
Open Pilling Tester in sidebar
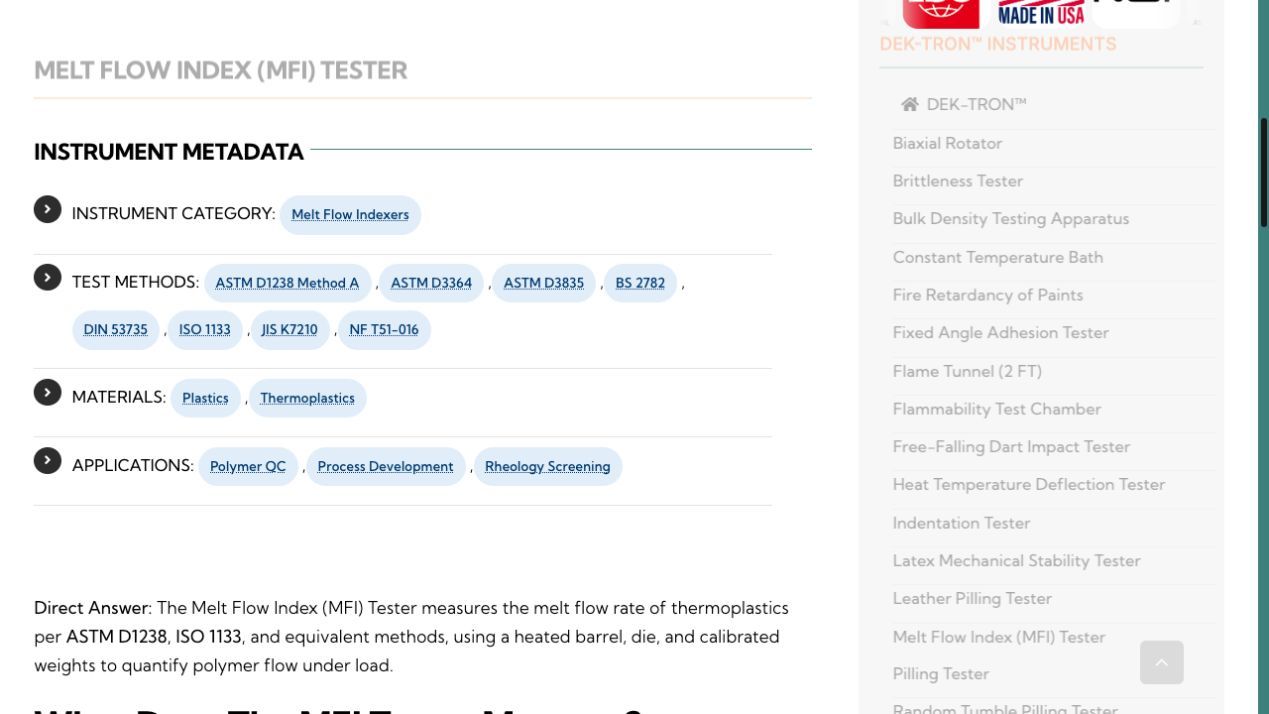tap(941, 674)
